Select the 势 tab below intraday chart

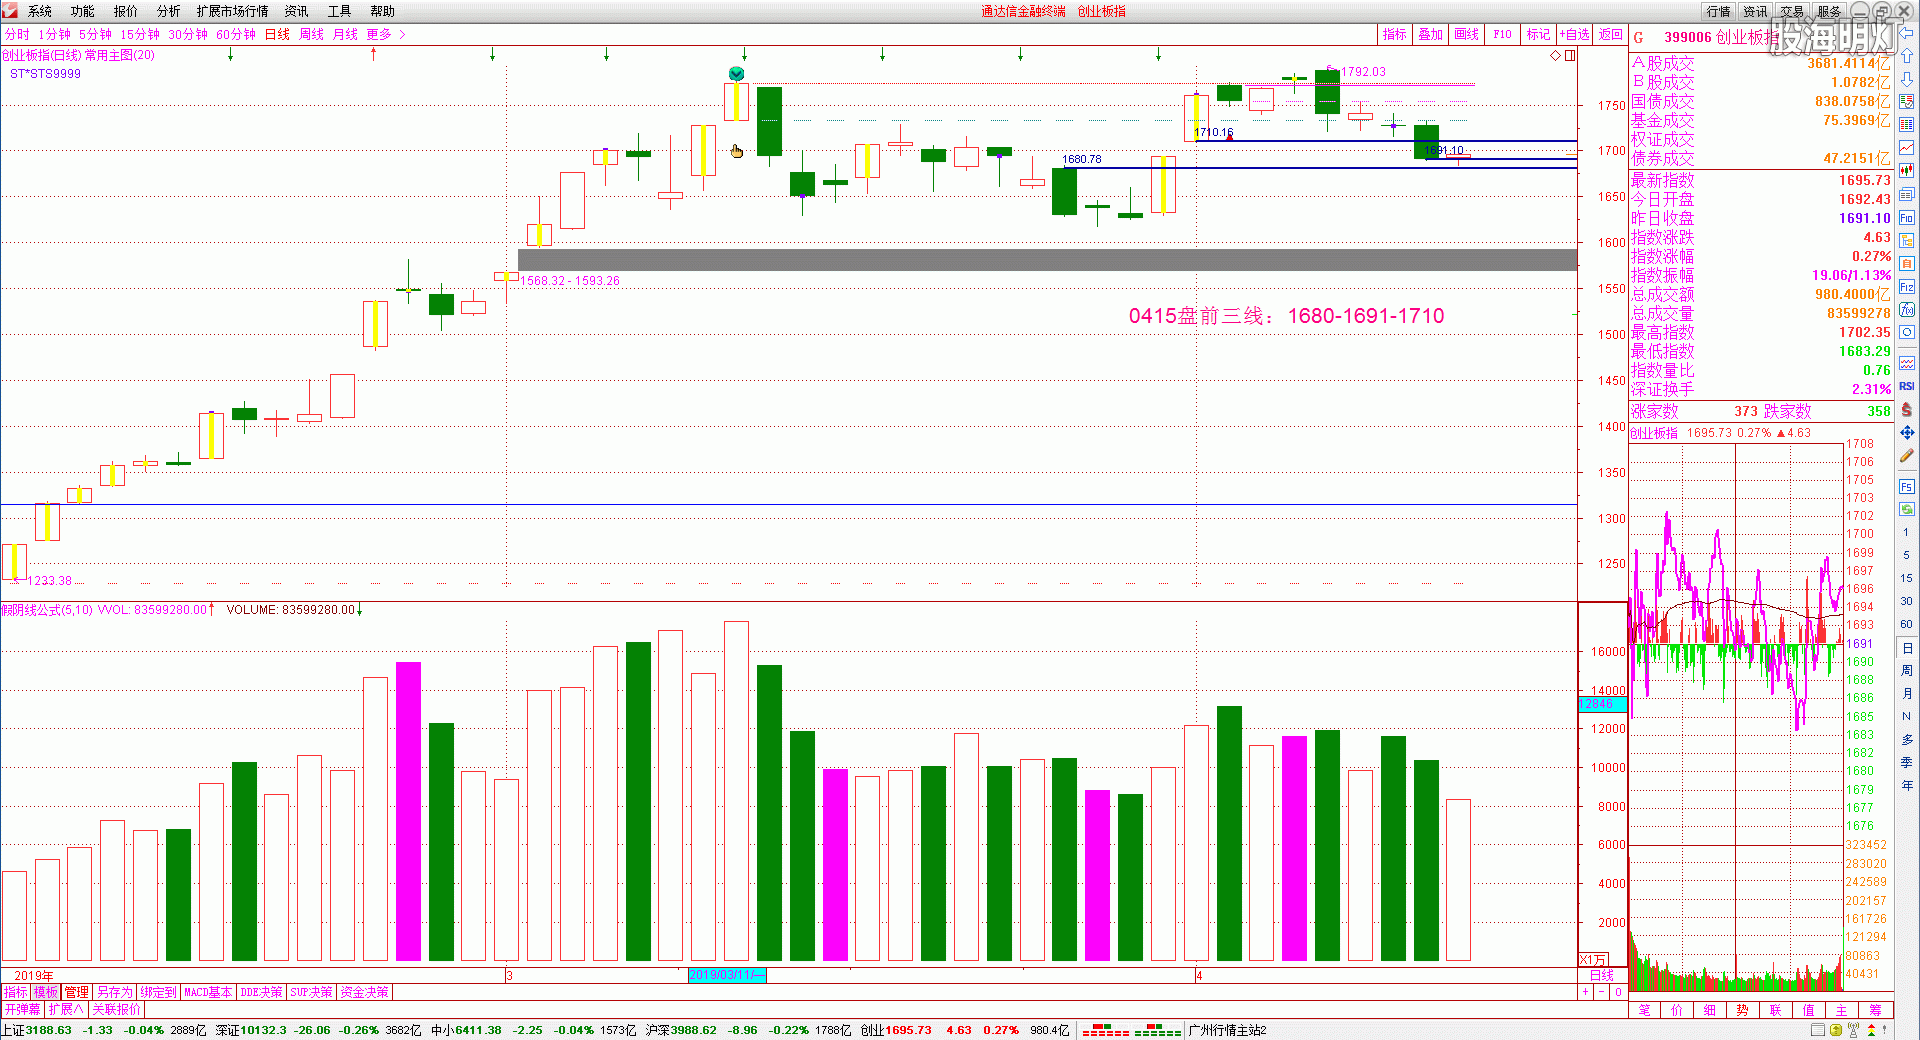point(1743,1010)
